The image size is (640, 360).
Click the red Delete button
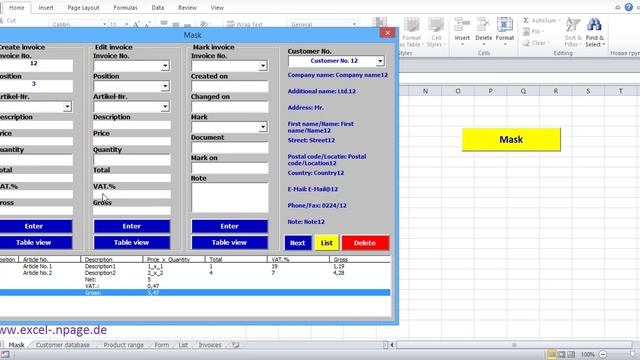point(365,243)
